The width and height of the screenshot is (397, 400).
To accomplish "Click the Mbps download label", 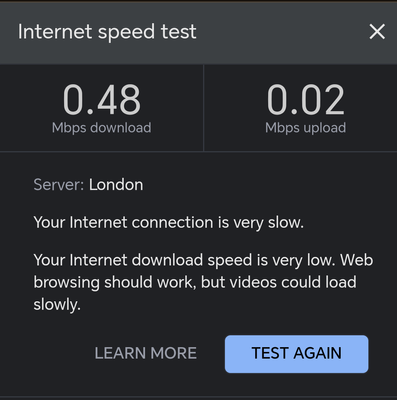I will (x=102, y=128).
